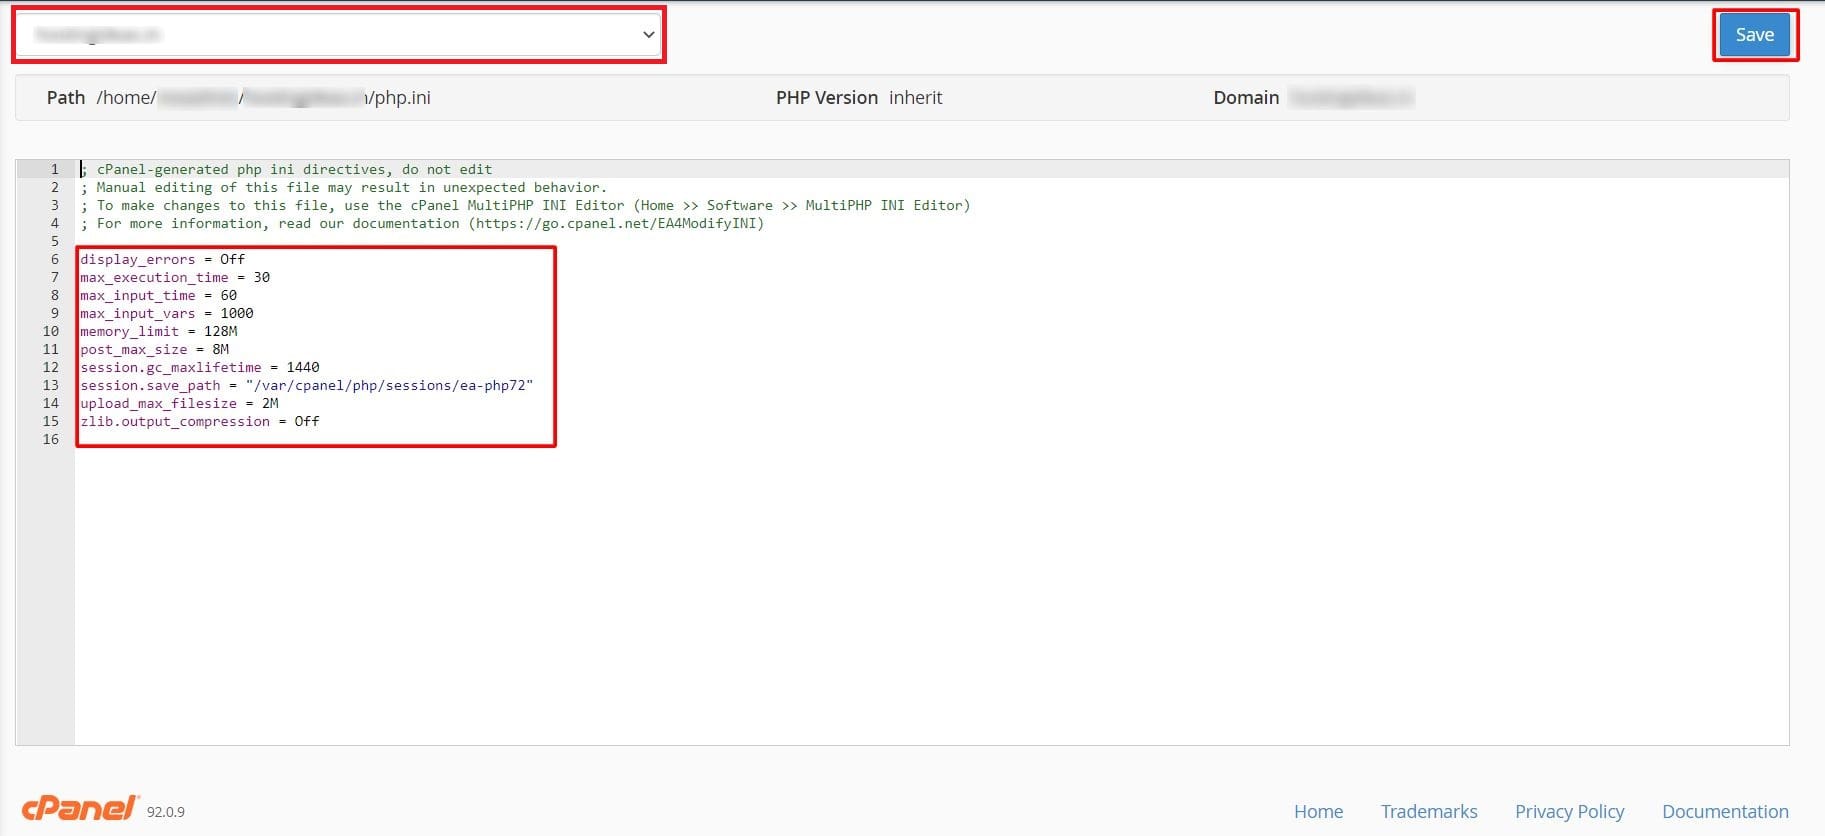Click the memory_limit = 128M line

point(158,331)
